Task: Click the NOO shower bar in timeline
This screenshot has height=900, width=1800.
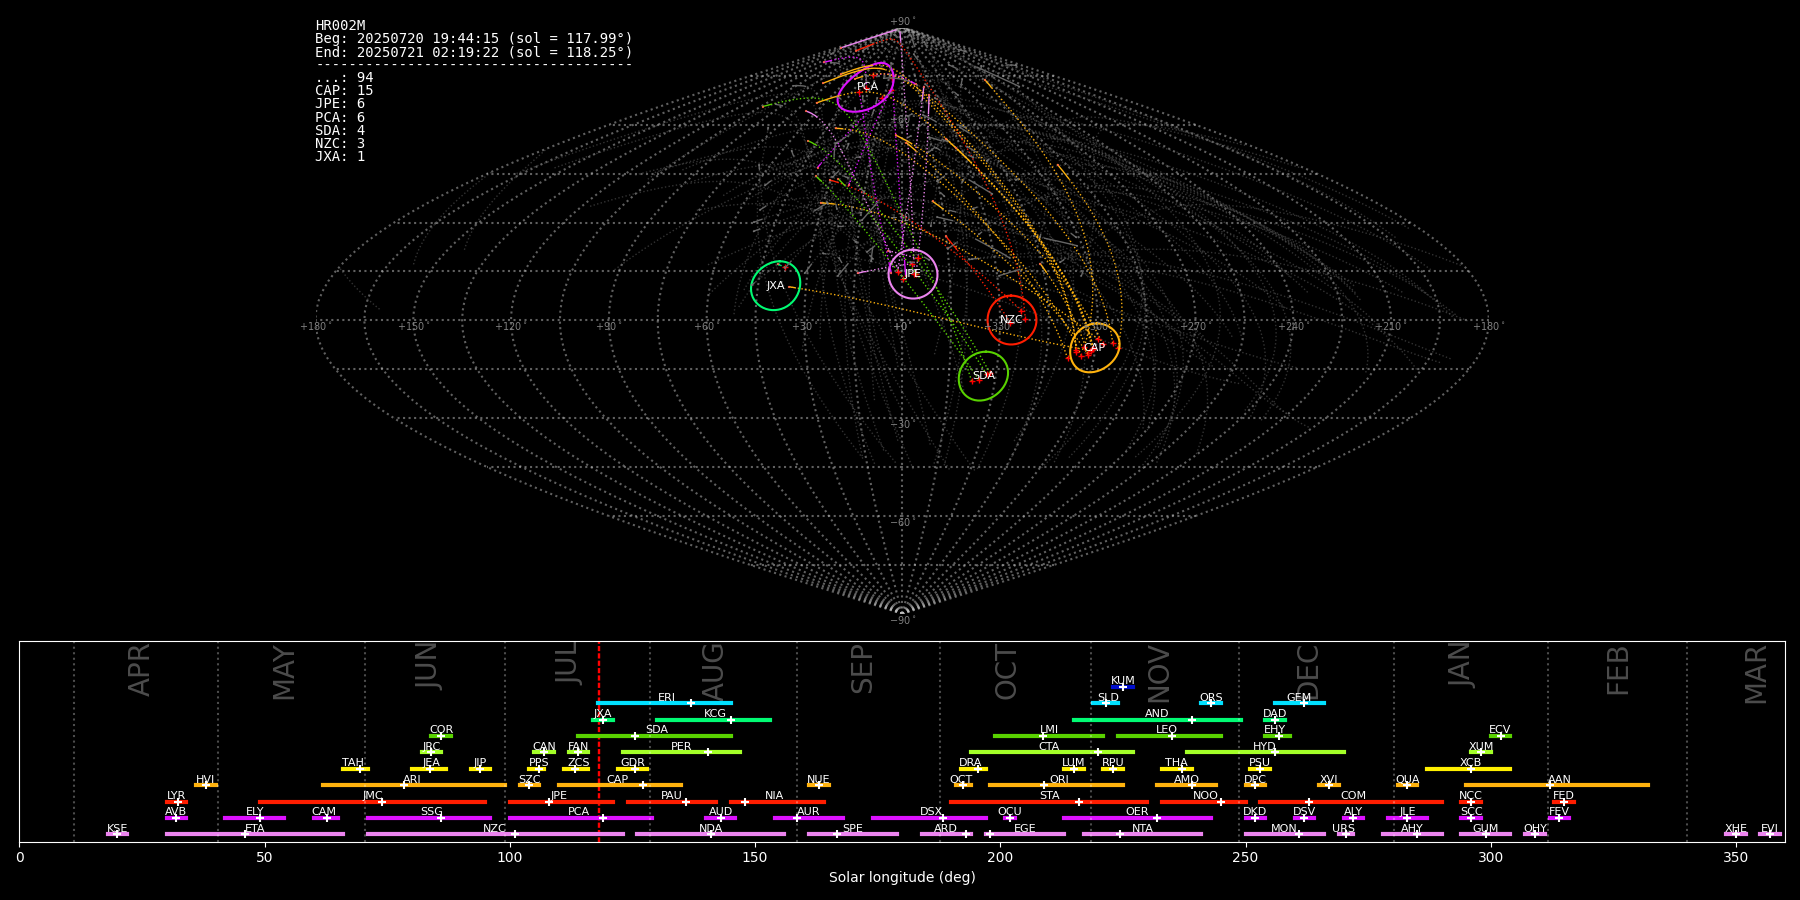Action: coord(1204,801)
